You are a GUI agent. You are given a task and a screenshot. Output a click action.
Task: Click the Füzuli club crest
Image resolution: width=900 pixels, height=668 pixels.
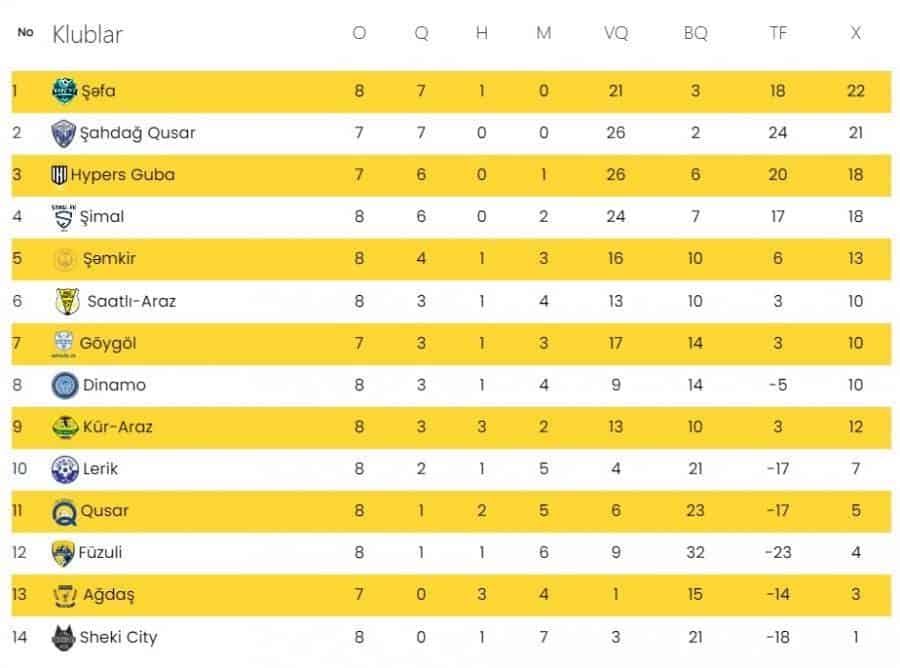(63, 553)
